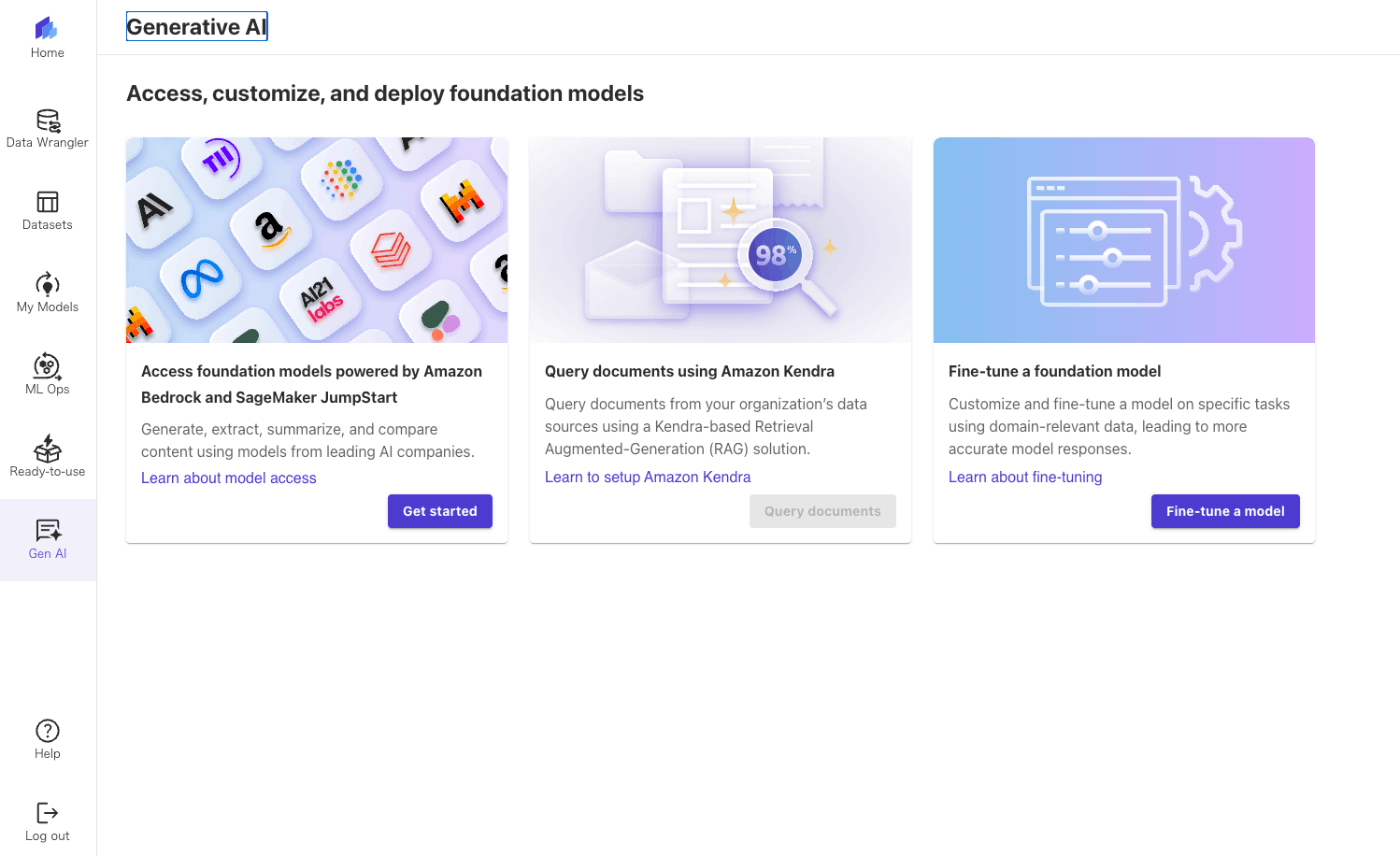The image size is (1400, 856).
Task: Click the 'Fine-tune a foundation model' card title
Action: (1055, 371)
